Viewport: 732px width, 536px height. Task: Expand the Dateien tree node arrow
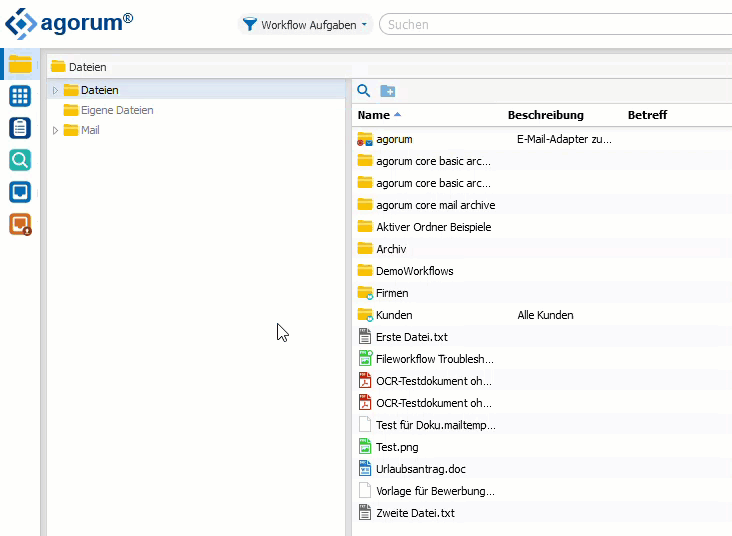[55, 90]
